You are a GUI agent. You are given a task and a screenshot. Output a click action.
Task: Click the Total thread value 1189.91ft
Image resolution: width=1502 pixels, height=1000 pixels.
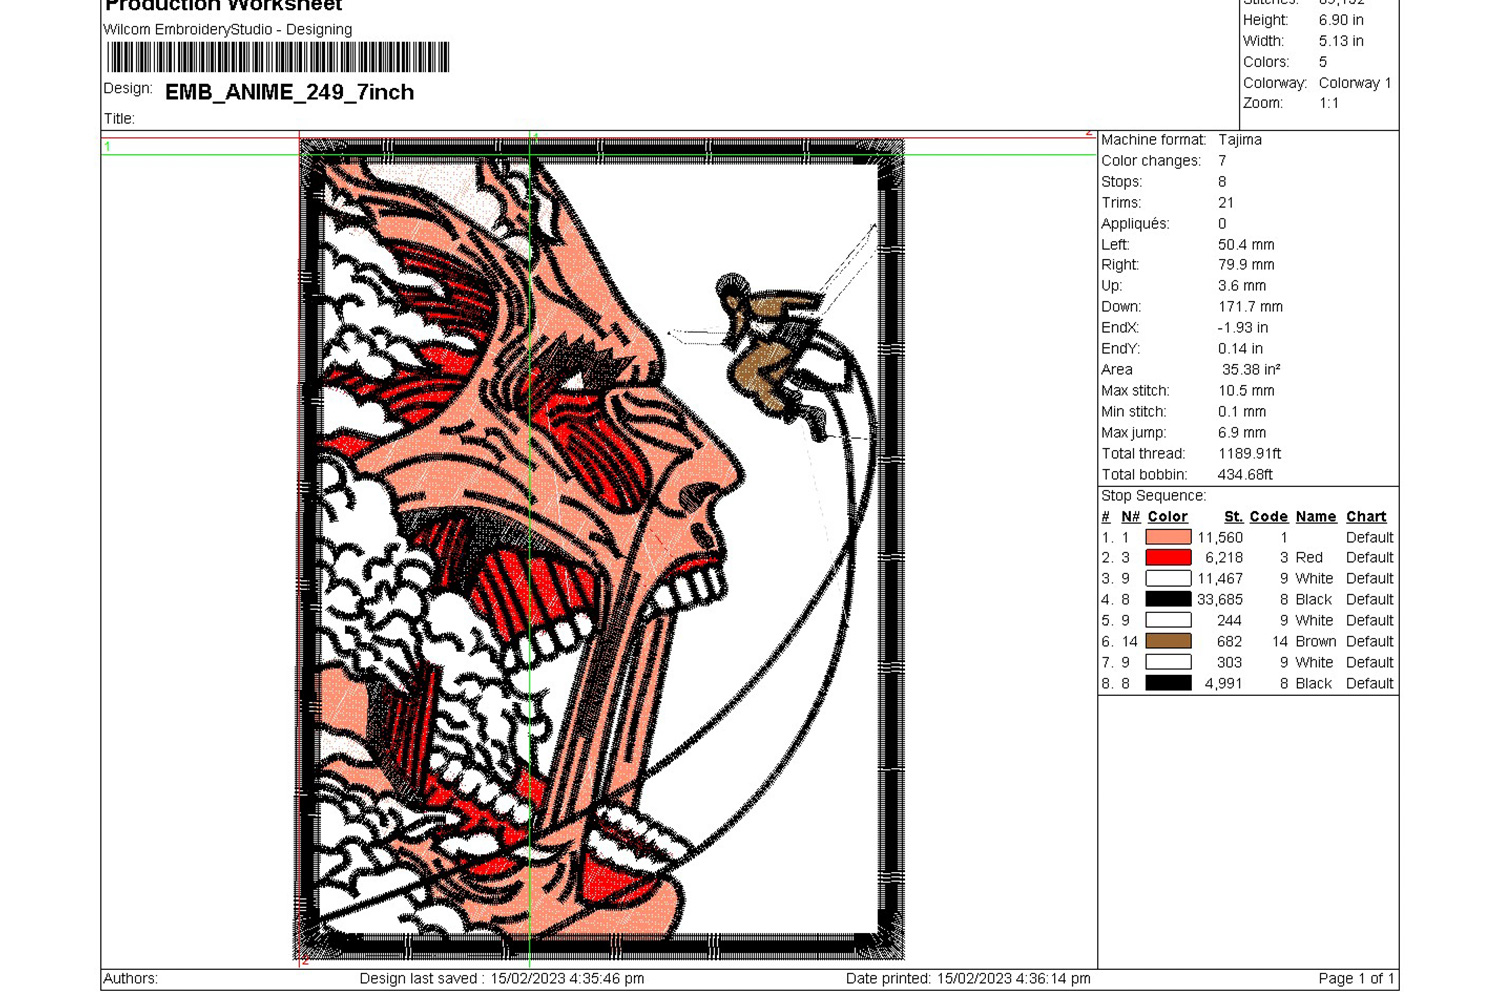pyautogui.click(x=1249, y=454)
